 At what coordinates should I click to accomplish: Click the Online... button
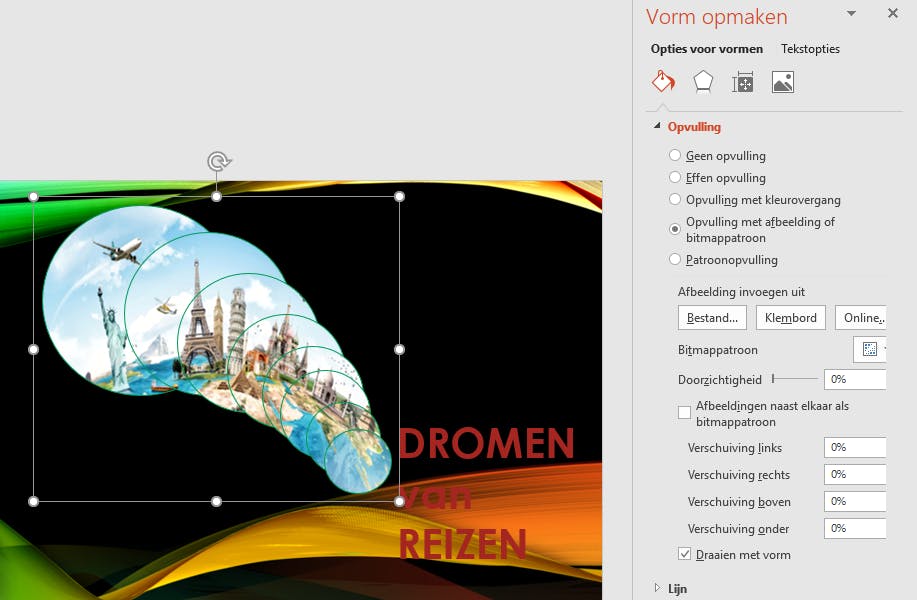861,318
